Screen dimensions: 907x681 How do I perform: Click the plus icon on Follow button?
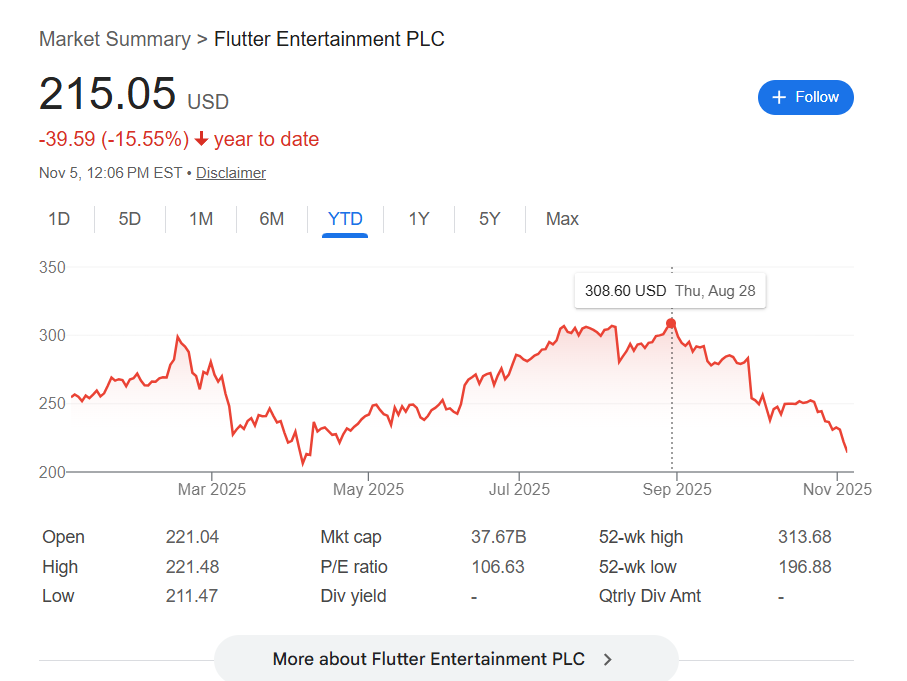pos(780,97)
